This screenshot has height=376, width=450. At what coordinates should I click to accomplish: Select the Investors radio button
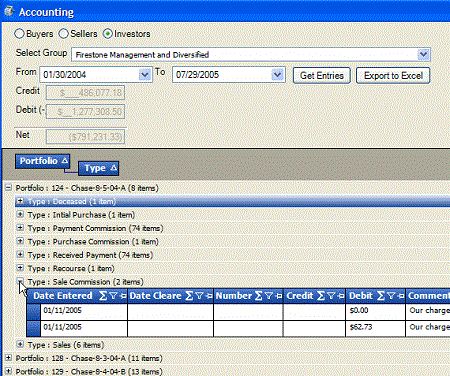(108, 34)
